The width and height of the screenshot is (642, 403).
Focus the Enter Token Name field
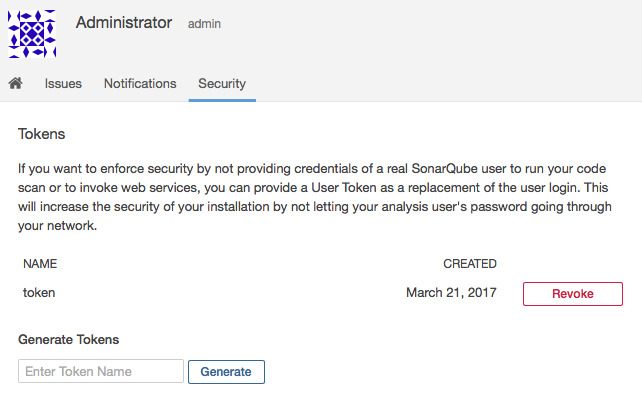coord(101,371)
